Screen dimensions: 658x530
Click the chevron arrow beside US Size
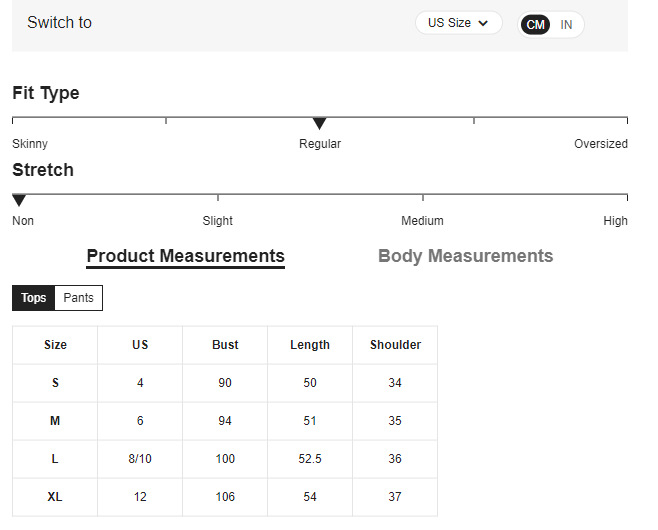(484, 23)
